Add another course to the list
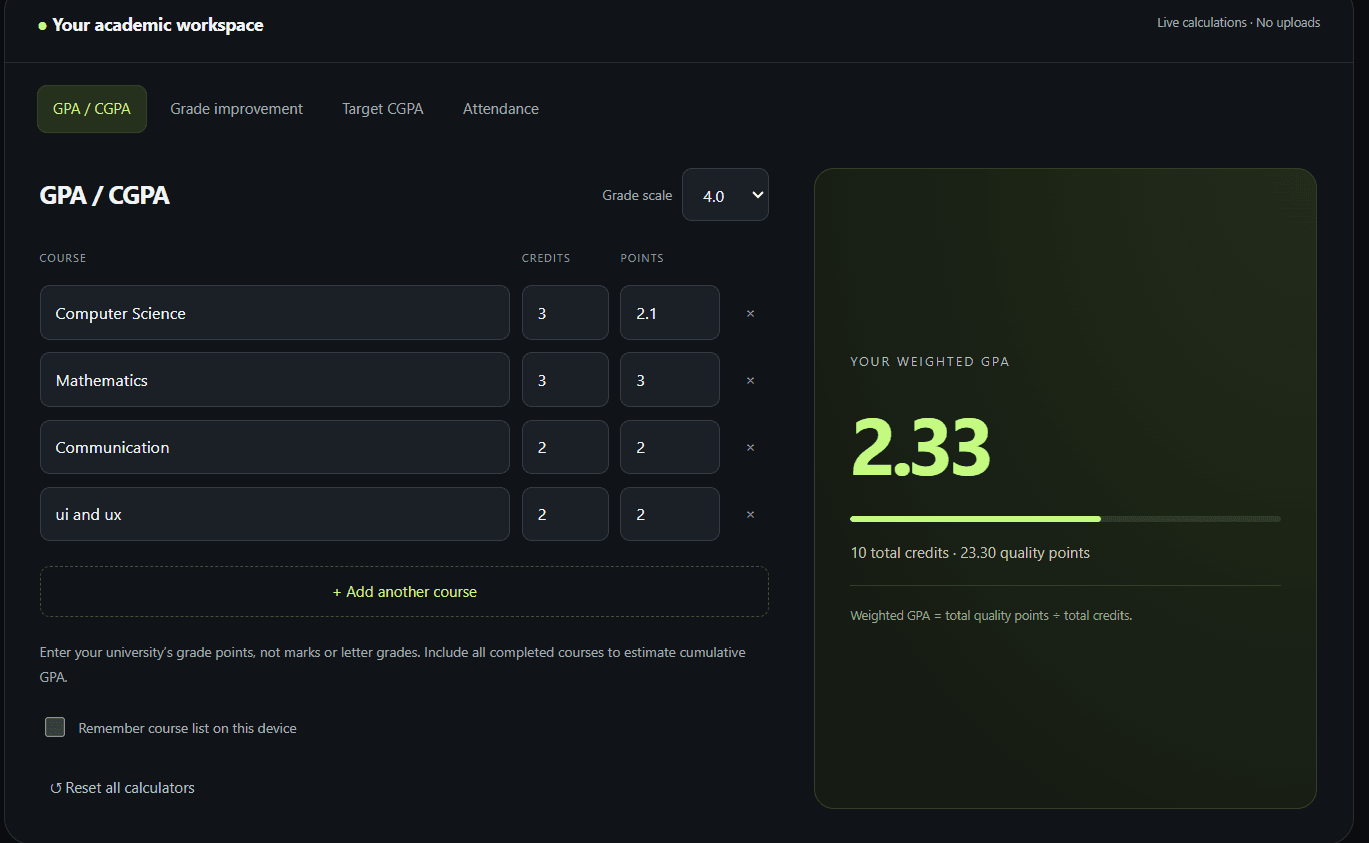This screenshot has height=843, width=1369. pyautogui.click(x=404, y=592)
